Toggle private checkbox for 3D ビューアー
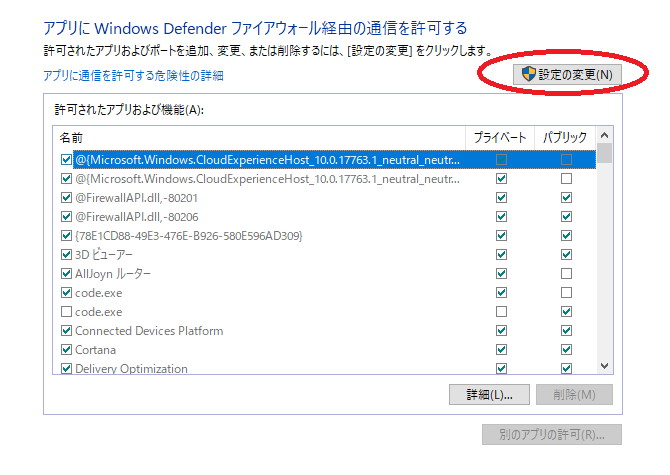Screen dimensions: 670x475 tap(501, 255)
